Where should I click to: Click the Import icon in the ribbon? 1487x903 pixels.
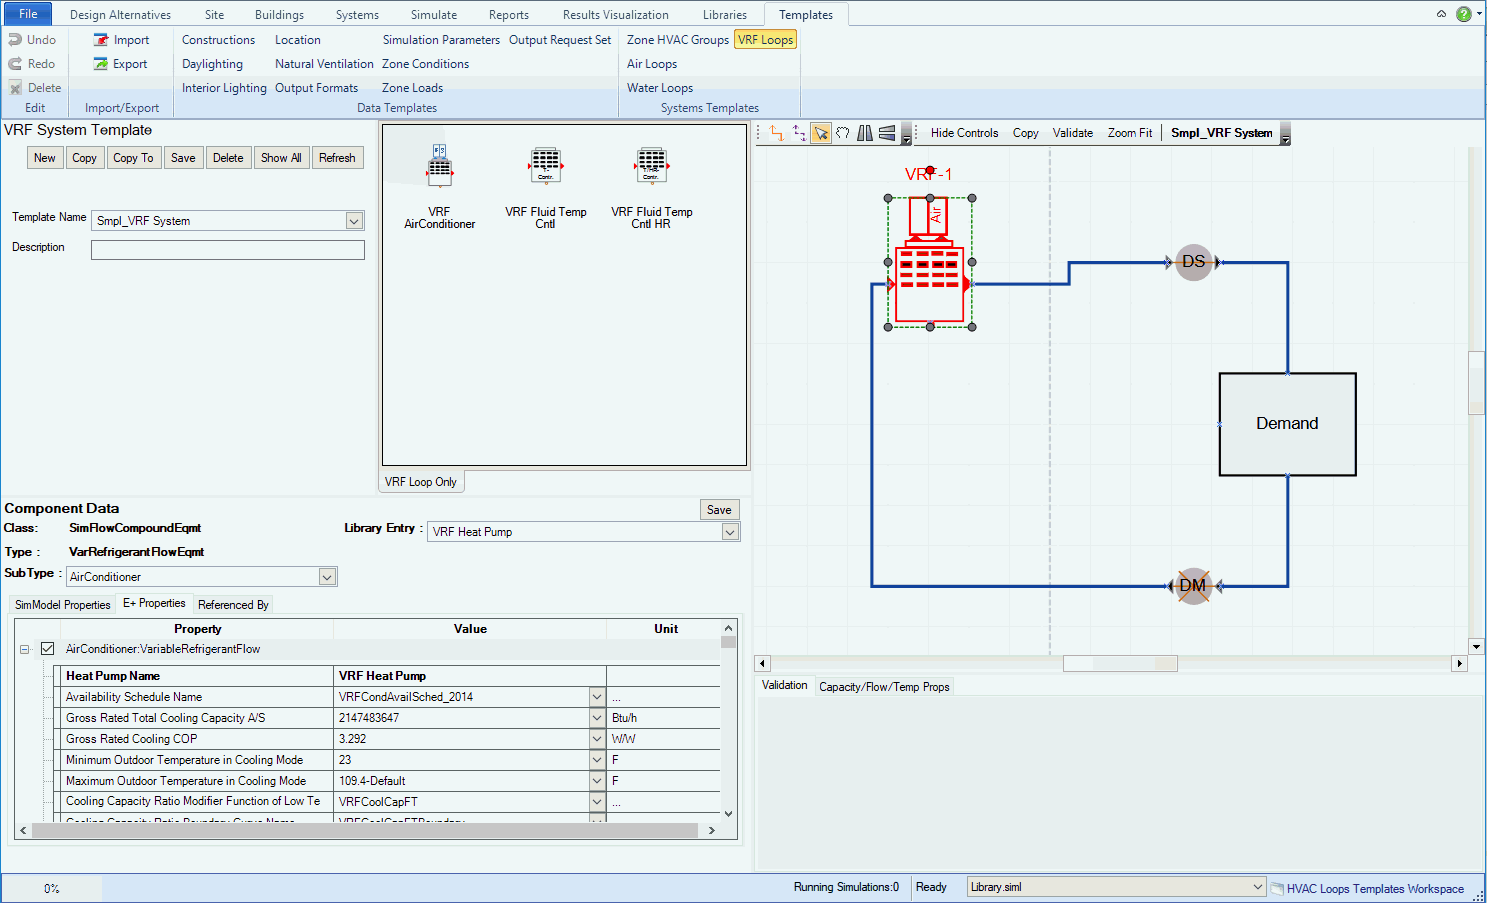point(101,40)
